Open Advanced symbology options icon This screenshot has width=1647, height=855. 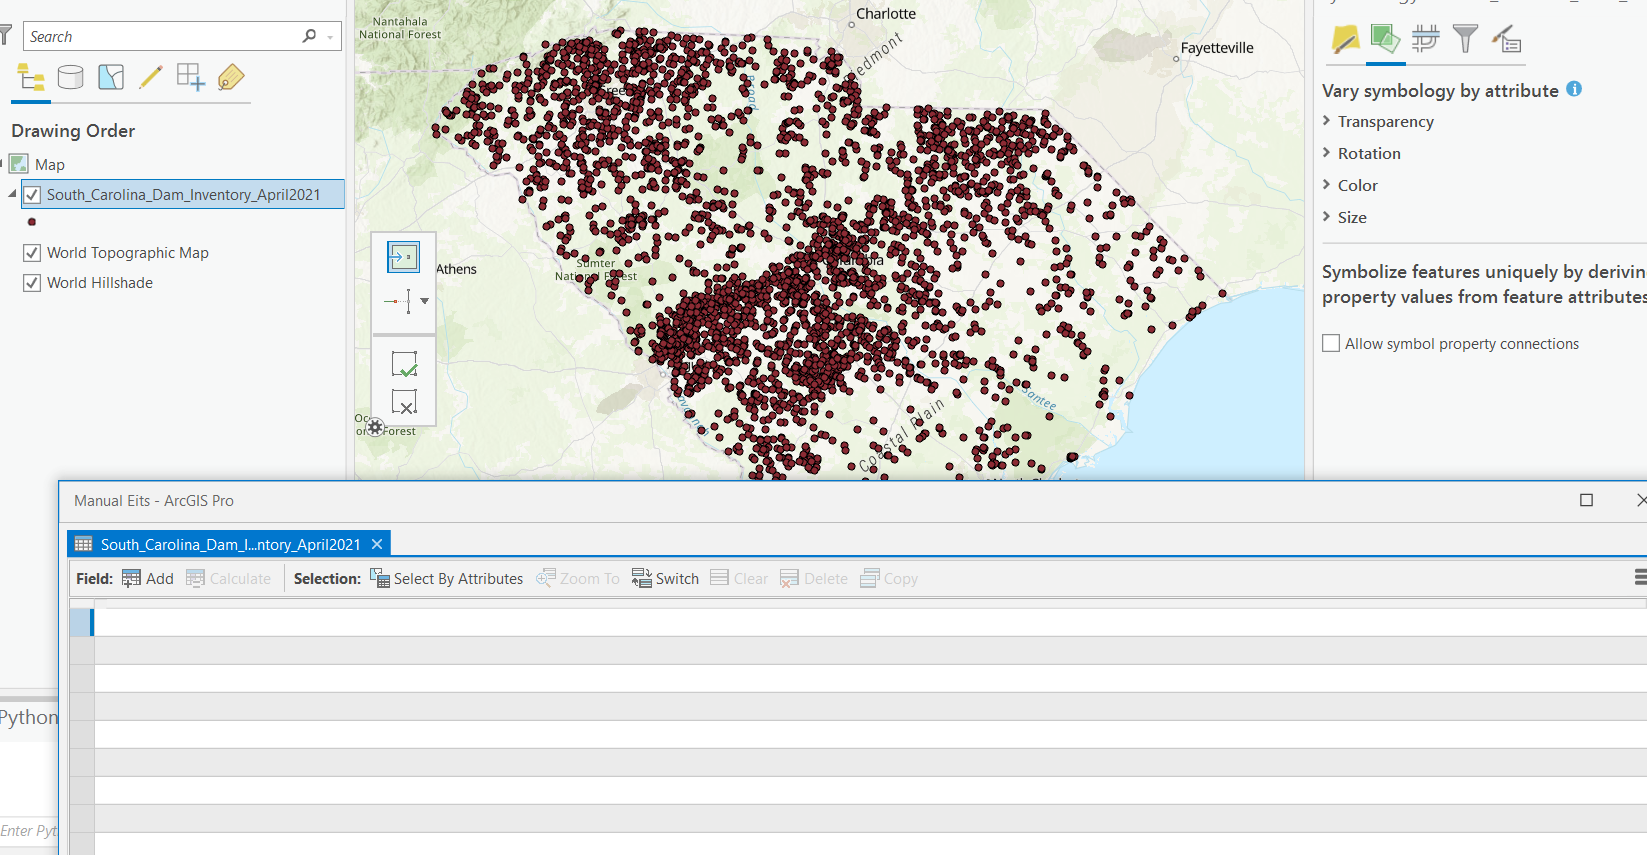point(1506,40)
